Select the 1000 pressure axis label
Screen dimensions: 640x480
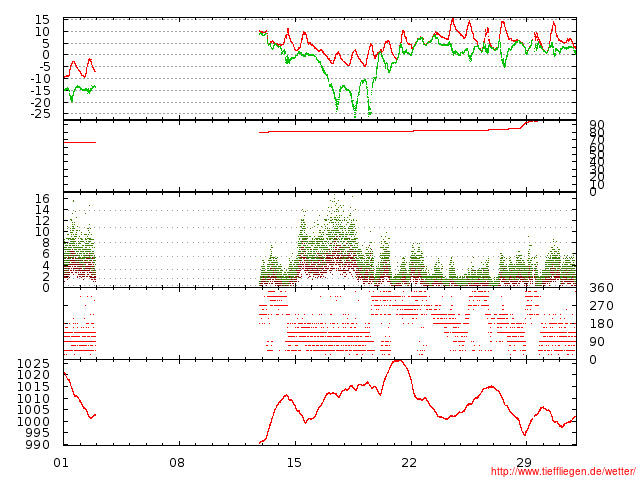tap(33, 422)
